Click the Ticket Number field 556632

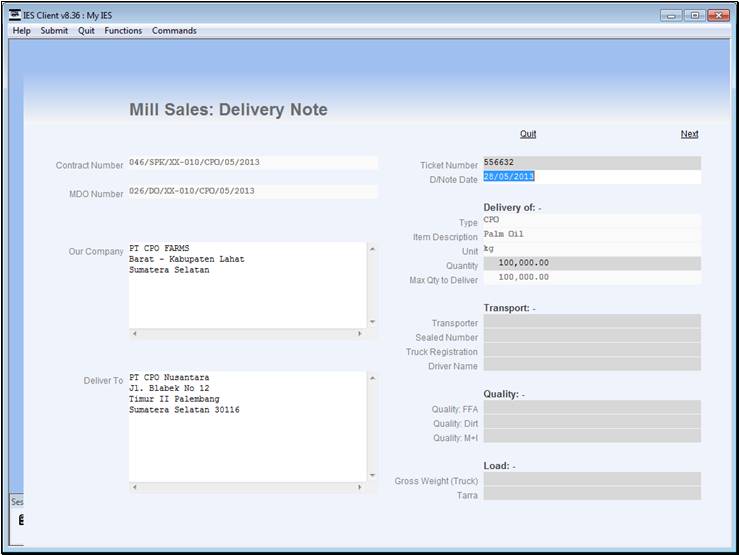pos(592,163)
